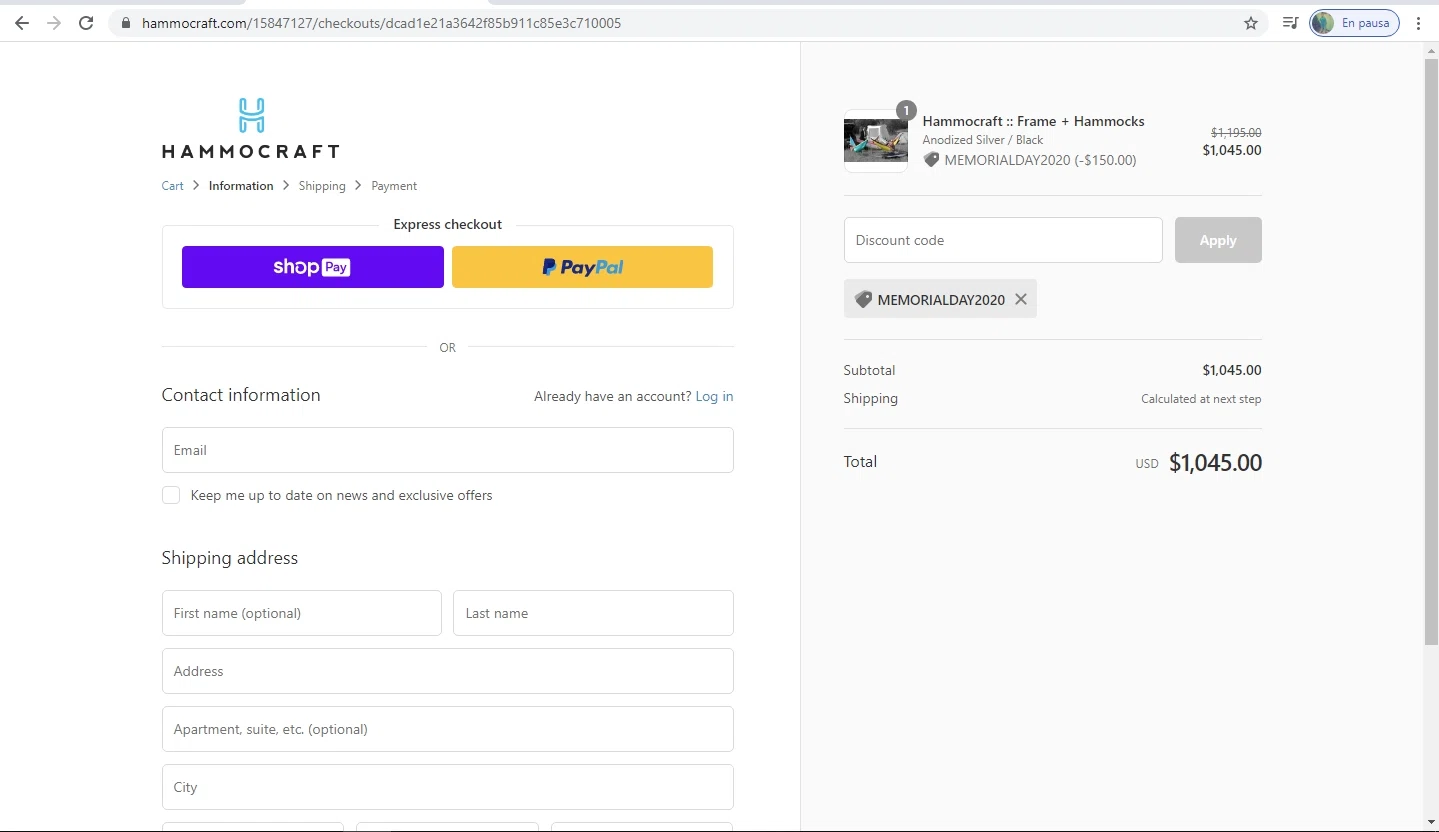Click the Payment breadcrumb step
Image resolution: width=1439 pixels, height=832 pixels.
click(394, 186)
